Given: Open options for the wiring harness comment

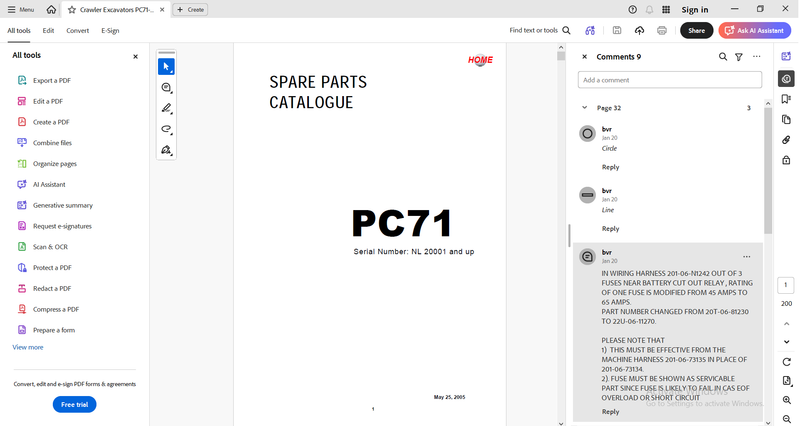Looking at the screenshot, I should [x=747, y=257].
